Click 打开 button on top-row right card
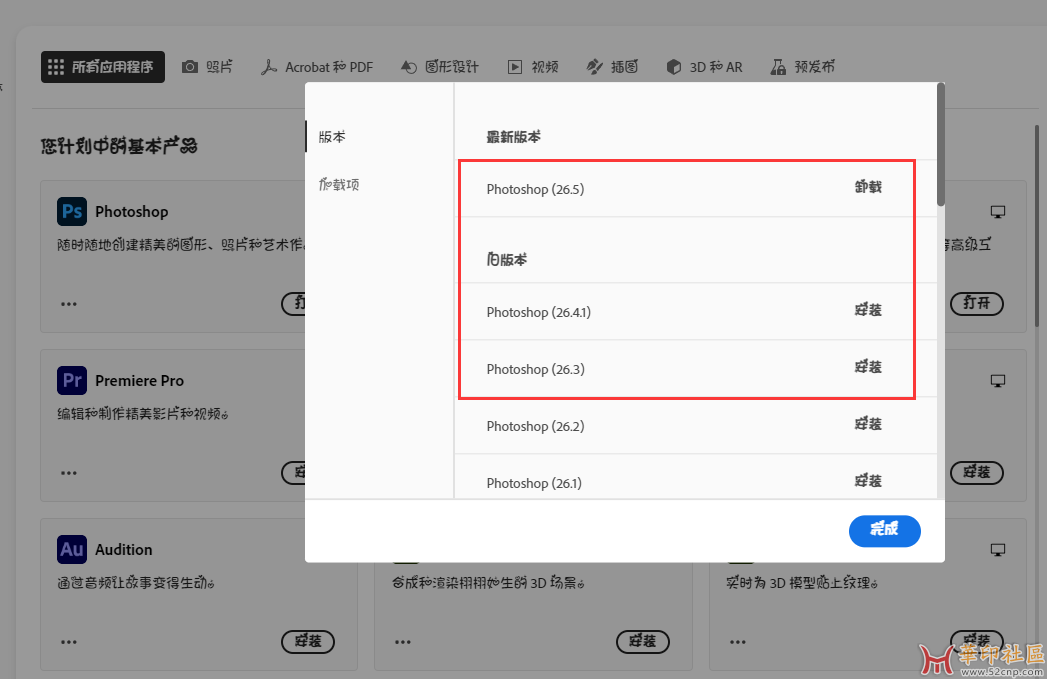The width and height of the screenshot is (1047, 679). pos(977,304)
